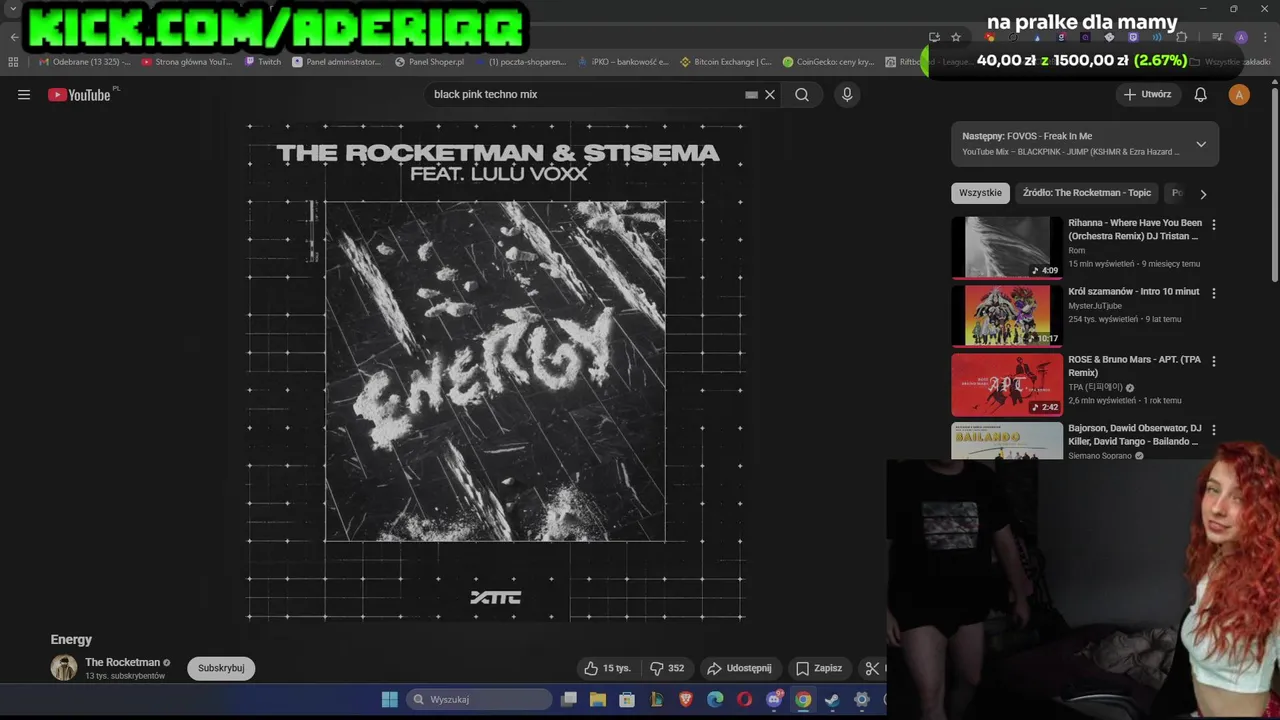Open Microsoft Edge from taskbar
Viewport: 1280px width, 720px height.
715,699
